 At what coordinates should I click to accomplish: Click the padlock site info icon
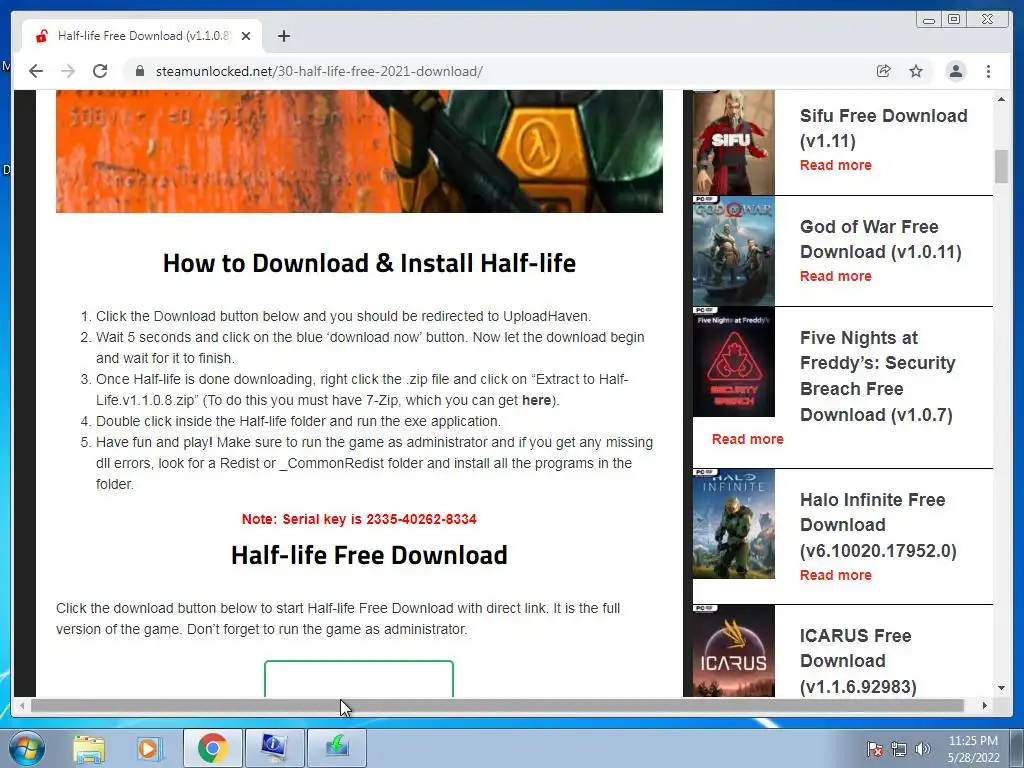pyautogui.click(x=139, y=71)
